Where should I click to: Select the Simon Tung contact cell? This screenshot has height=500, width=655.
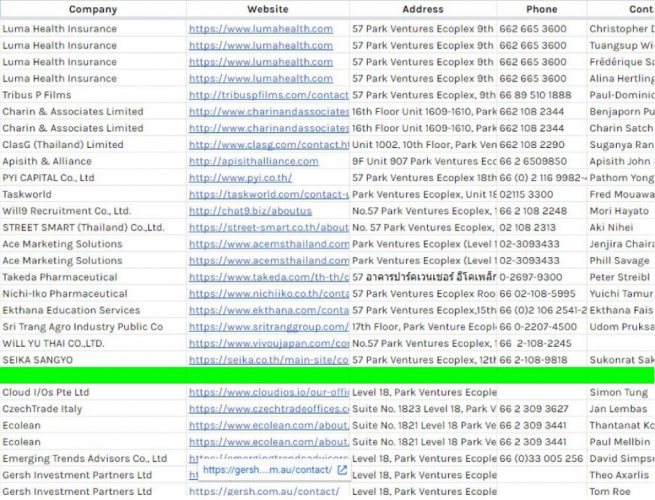point(621,393)
